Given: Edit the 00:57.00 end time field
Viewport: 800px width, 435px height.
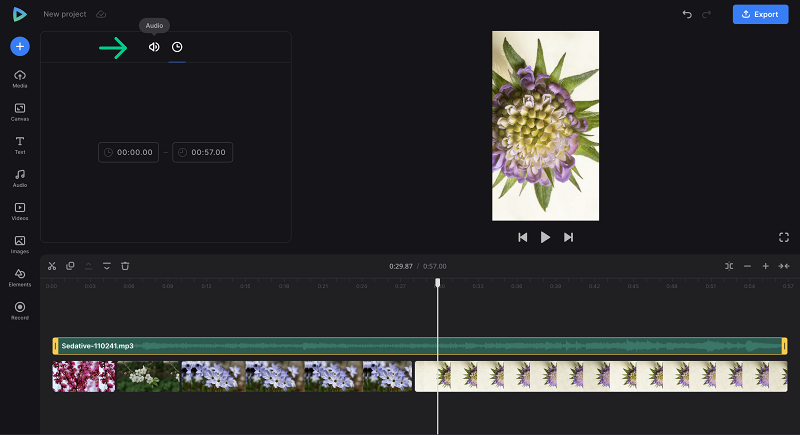Looking at the screenshot, I should tap(203, 152).
